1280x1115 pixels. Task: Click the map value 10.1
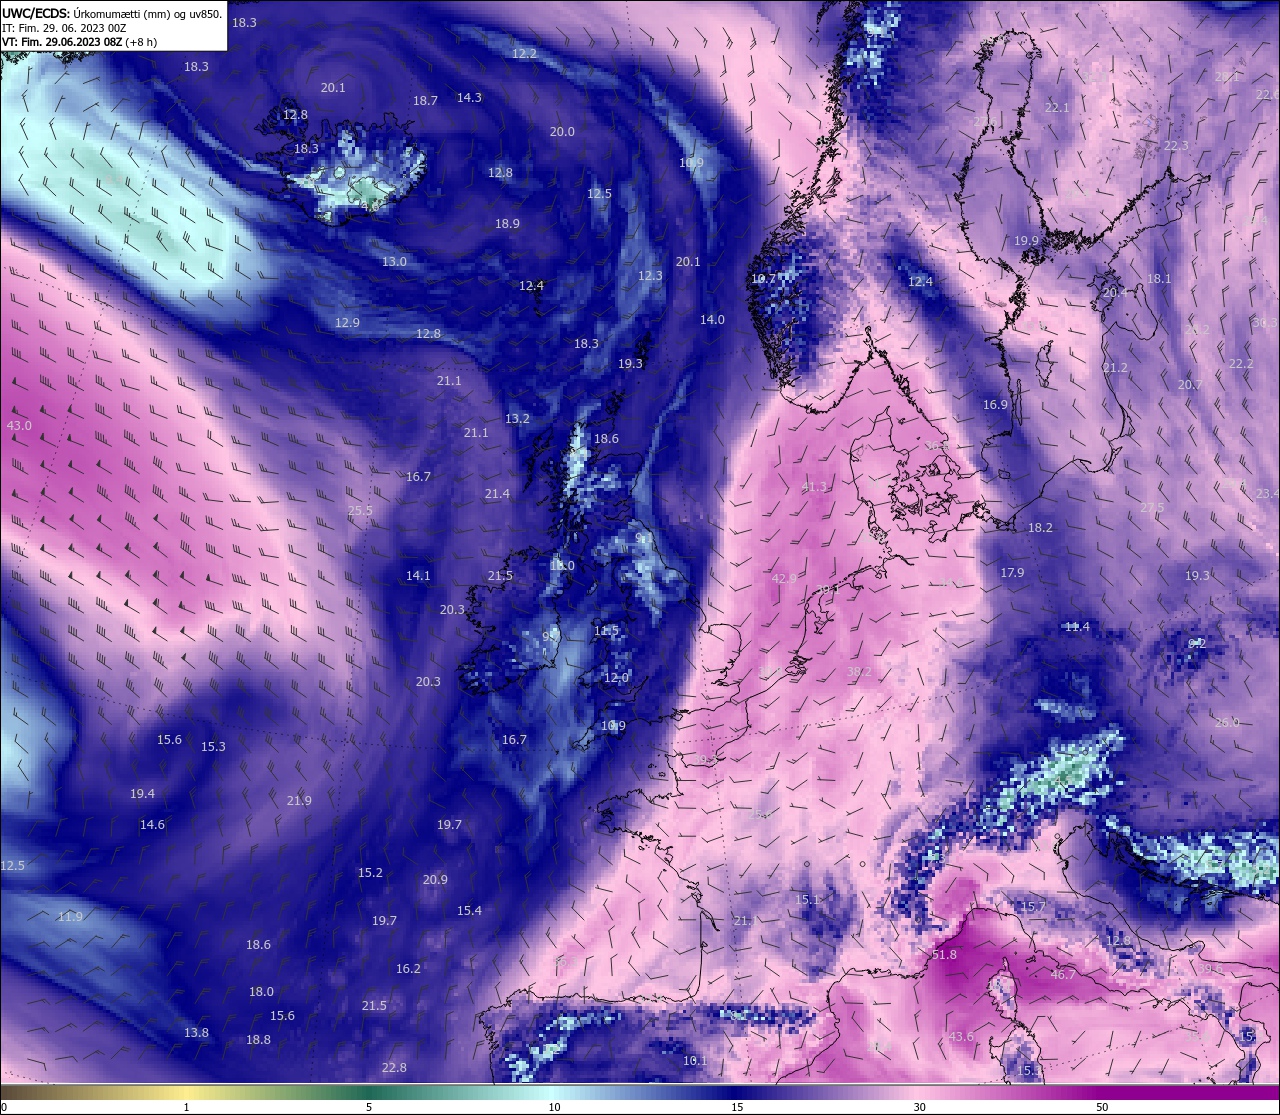coord(695,1061)
